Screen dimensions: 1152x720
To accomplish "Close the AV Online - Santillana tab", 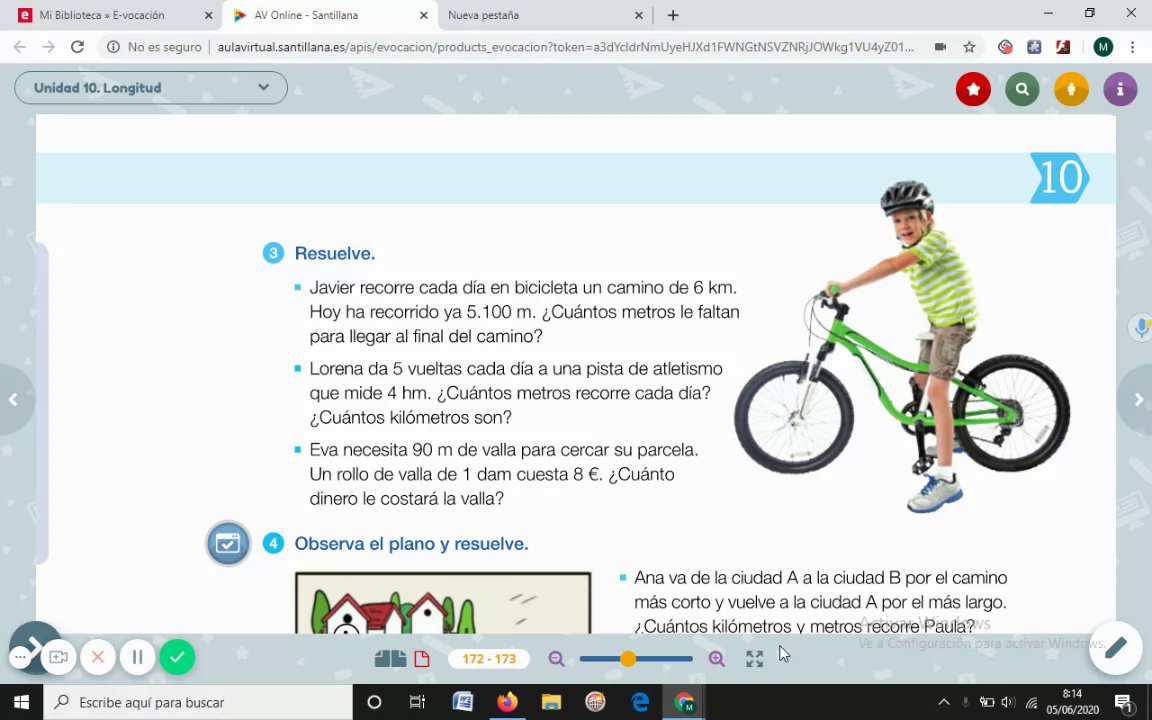I will 424,15.
